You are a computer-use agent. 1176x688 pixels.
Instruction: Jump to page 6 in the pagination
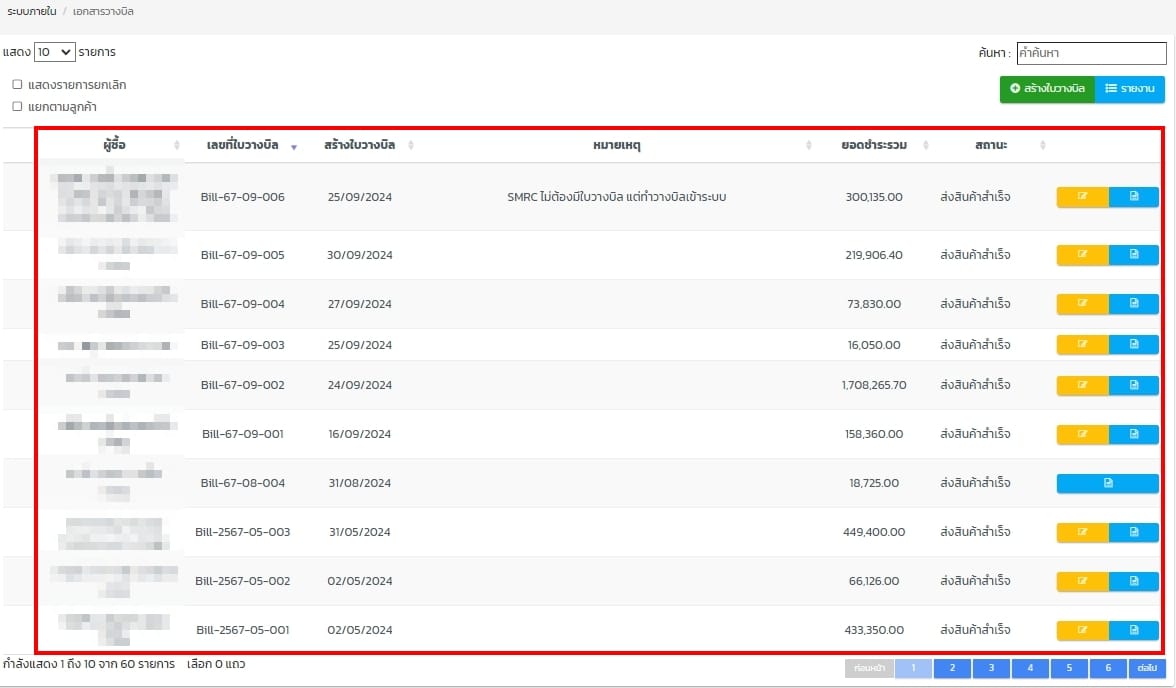click(x=1108, y=668)
